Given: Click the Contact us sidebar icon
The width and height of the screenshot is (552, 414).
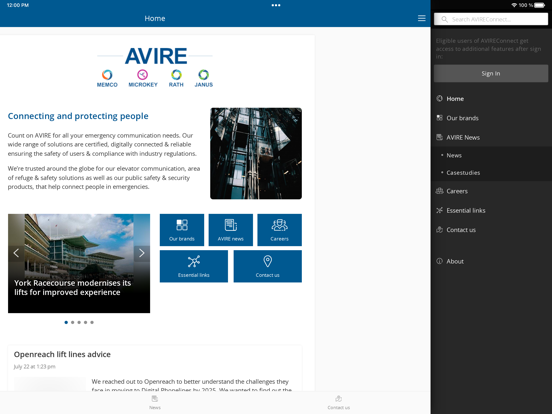Looking at the screenshot, I should (x=439, y=230).
